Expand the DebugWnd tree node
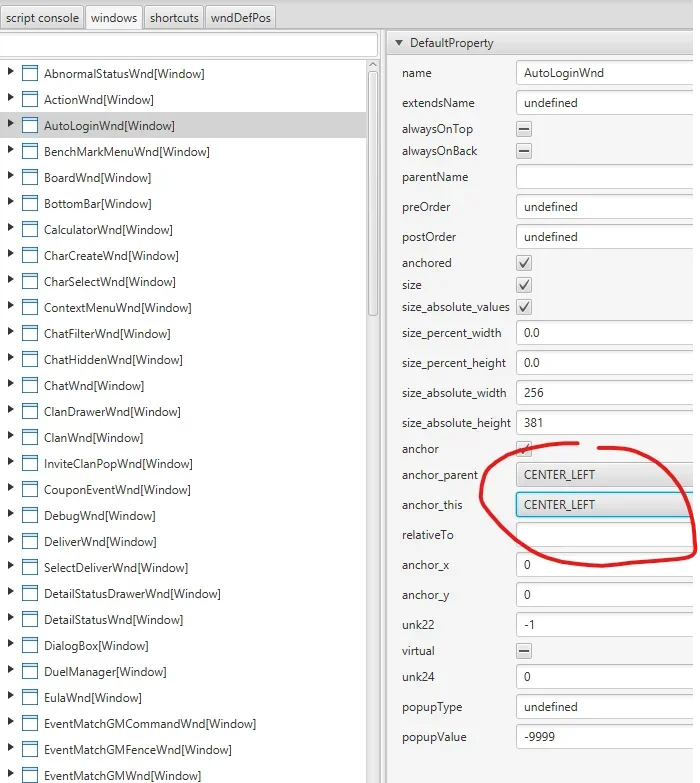700x783 pixels. tap(10, 513)
